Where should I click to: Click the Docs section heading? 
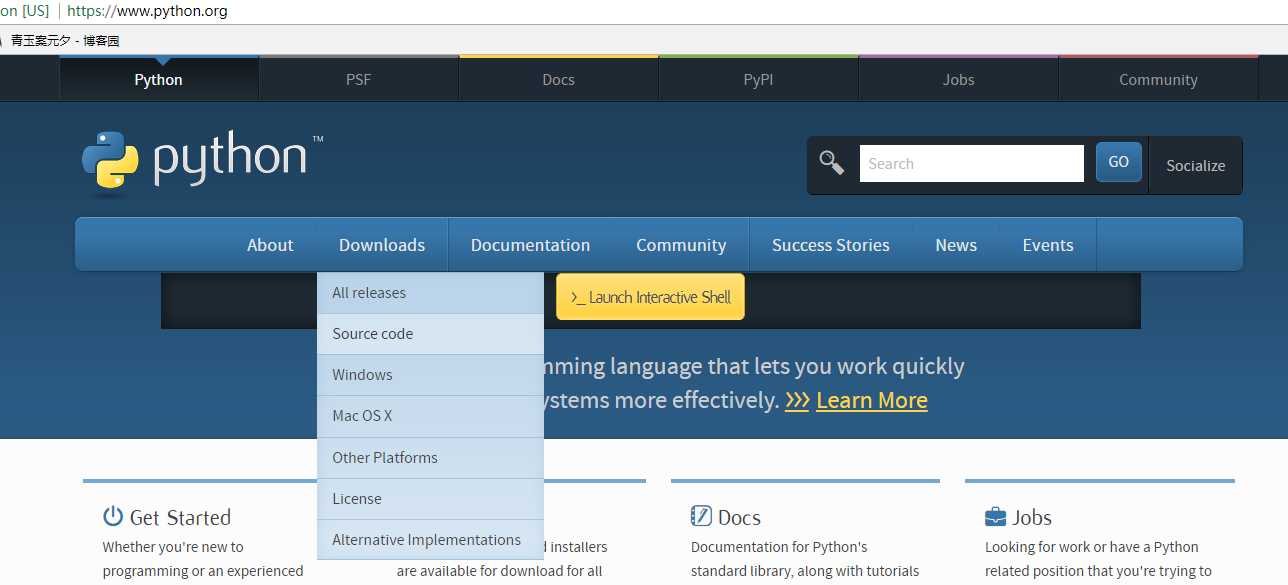tap(739, 518)
